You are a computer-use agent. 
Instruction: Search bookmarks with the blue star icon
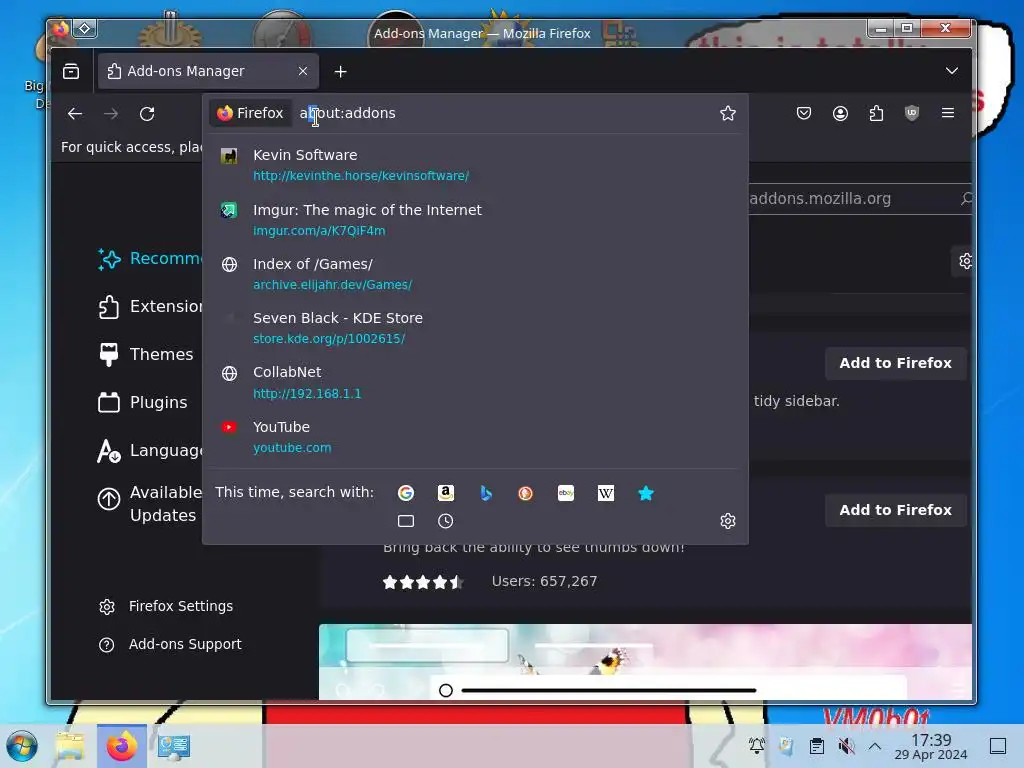coord(645,493)
